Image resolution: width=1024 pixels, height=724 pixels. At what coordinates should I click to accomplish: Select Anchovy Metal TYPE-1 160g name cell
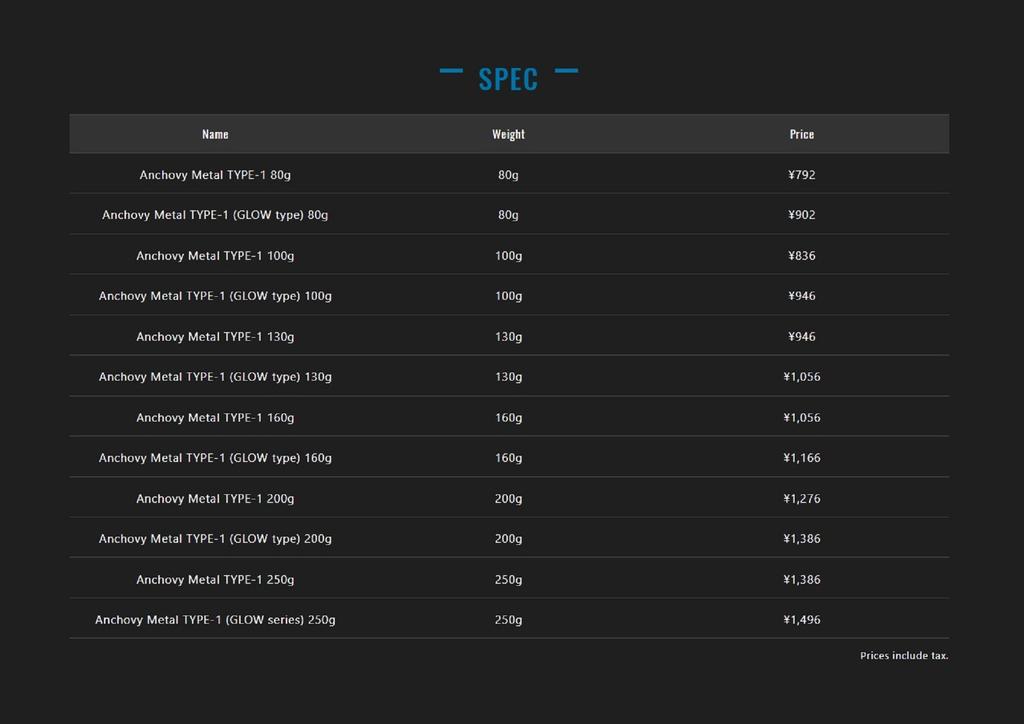(x=215, y=418)
